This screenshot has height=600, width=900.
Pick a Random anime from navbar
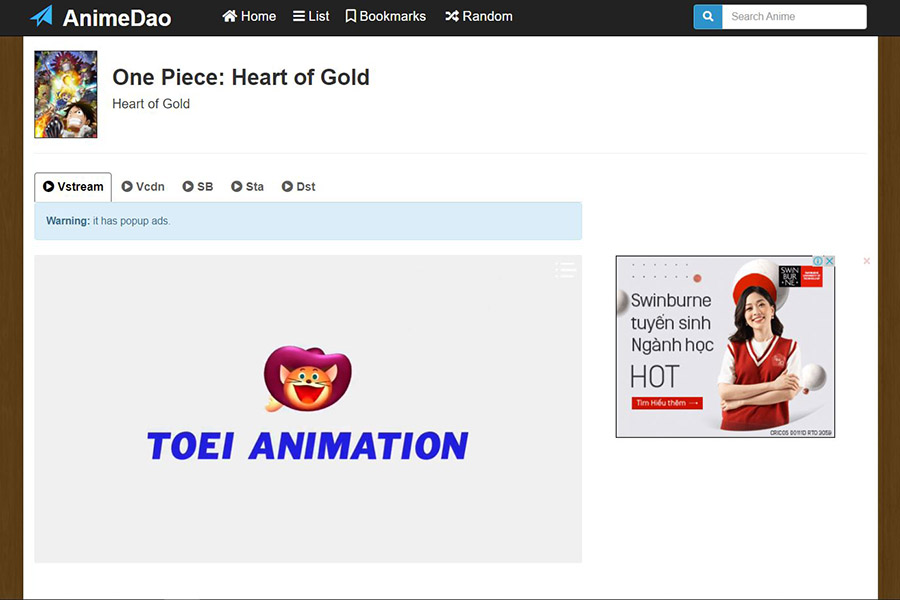[x=479, y=16]
